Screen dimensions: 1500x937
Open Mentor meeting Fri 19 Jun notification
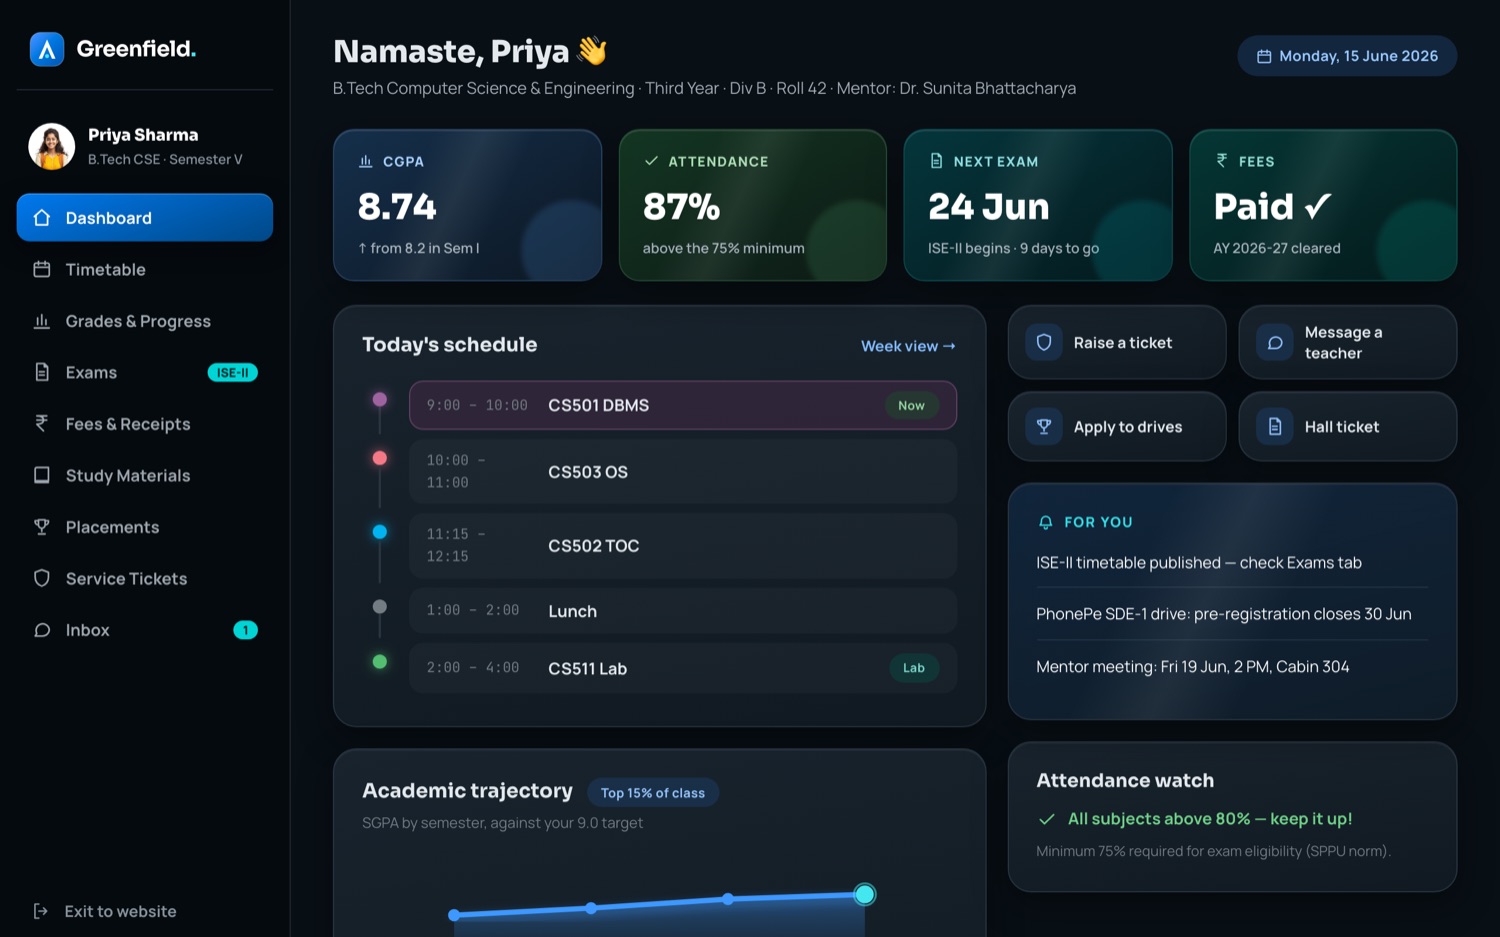coord(1232,666)
